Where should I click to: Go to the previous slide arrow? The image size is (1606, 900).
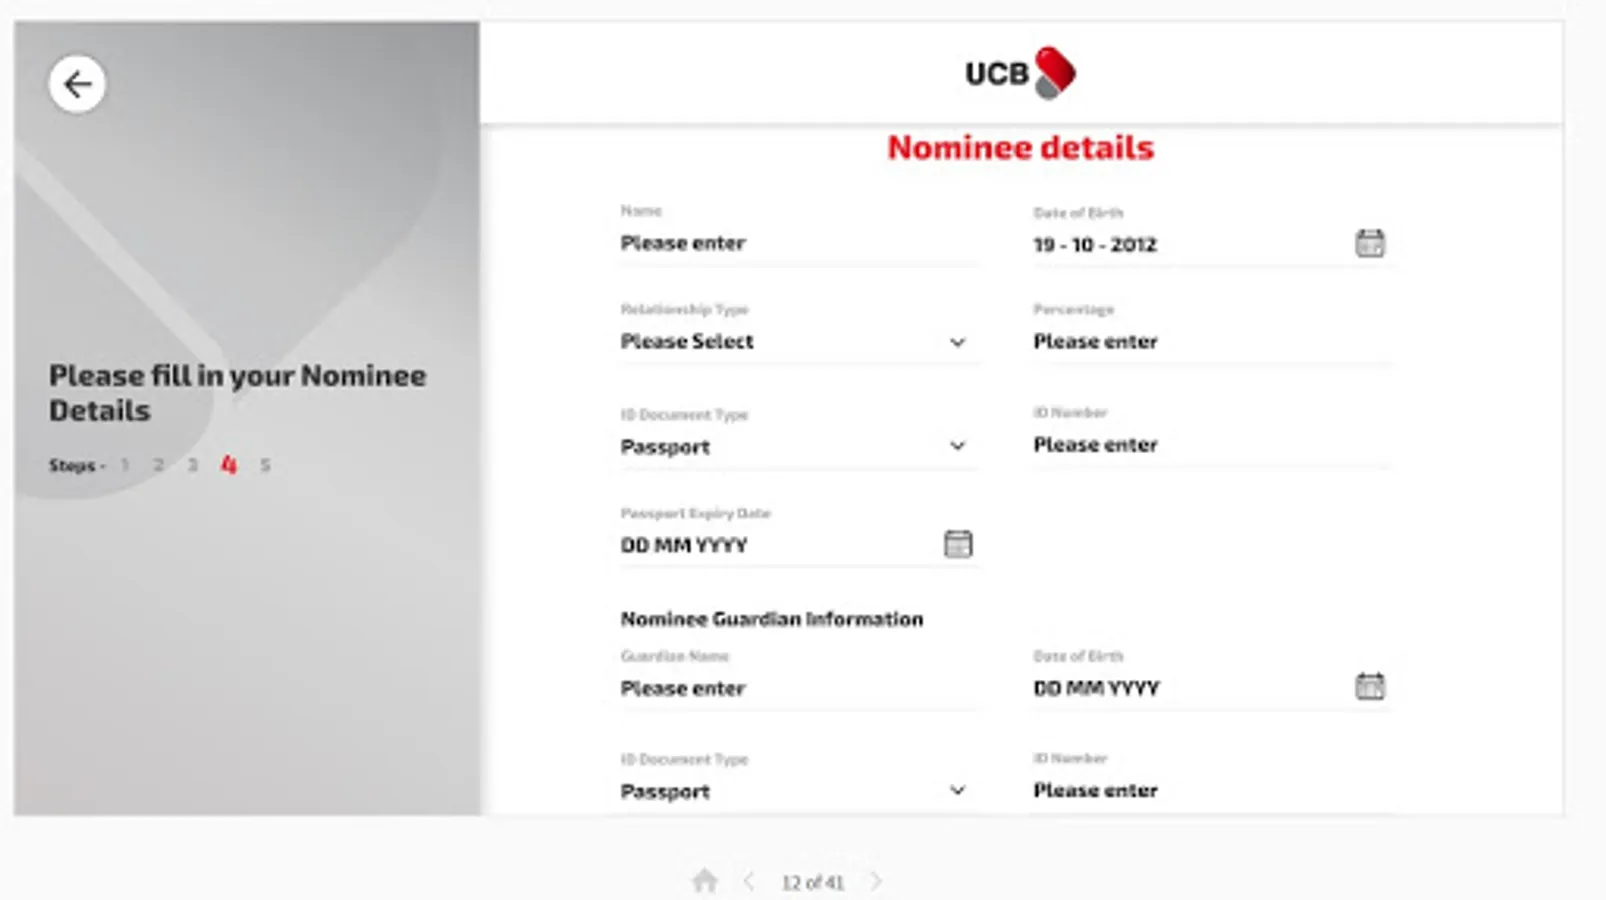[749, 881]
